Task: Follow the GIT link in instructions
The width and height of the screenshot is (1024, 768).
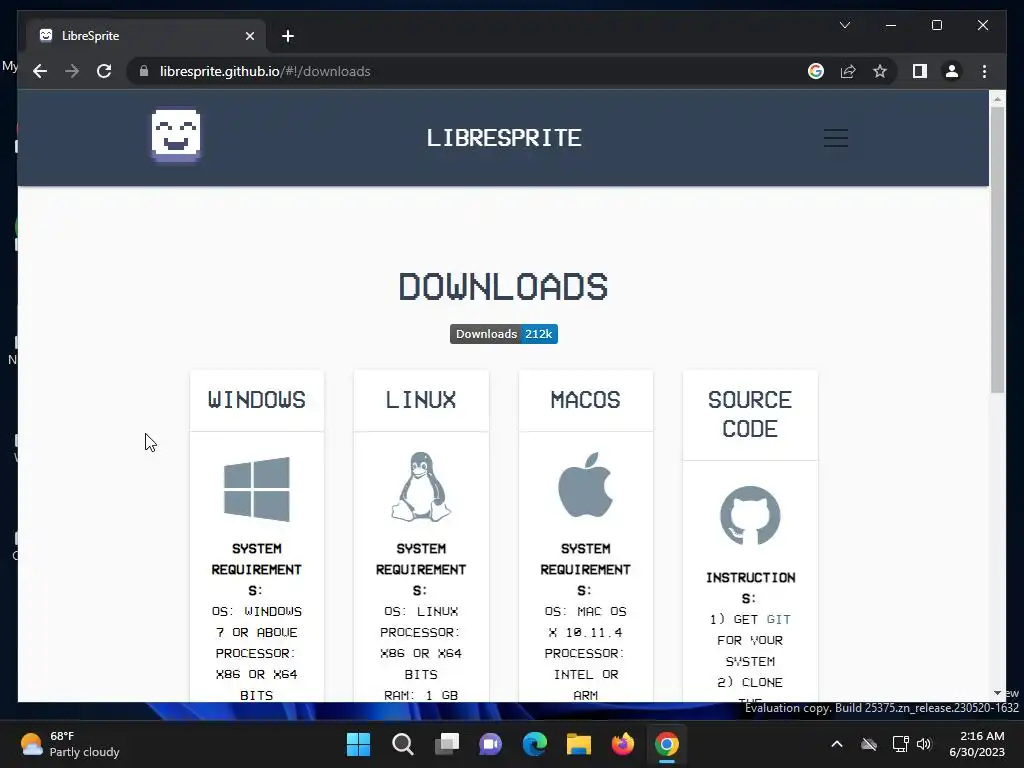Action: tap(778, 619)
